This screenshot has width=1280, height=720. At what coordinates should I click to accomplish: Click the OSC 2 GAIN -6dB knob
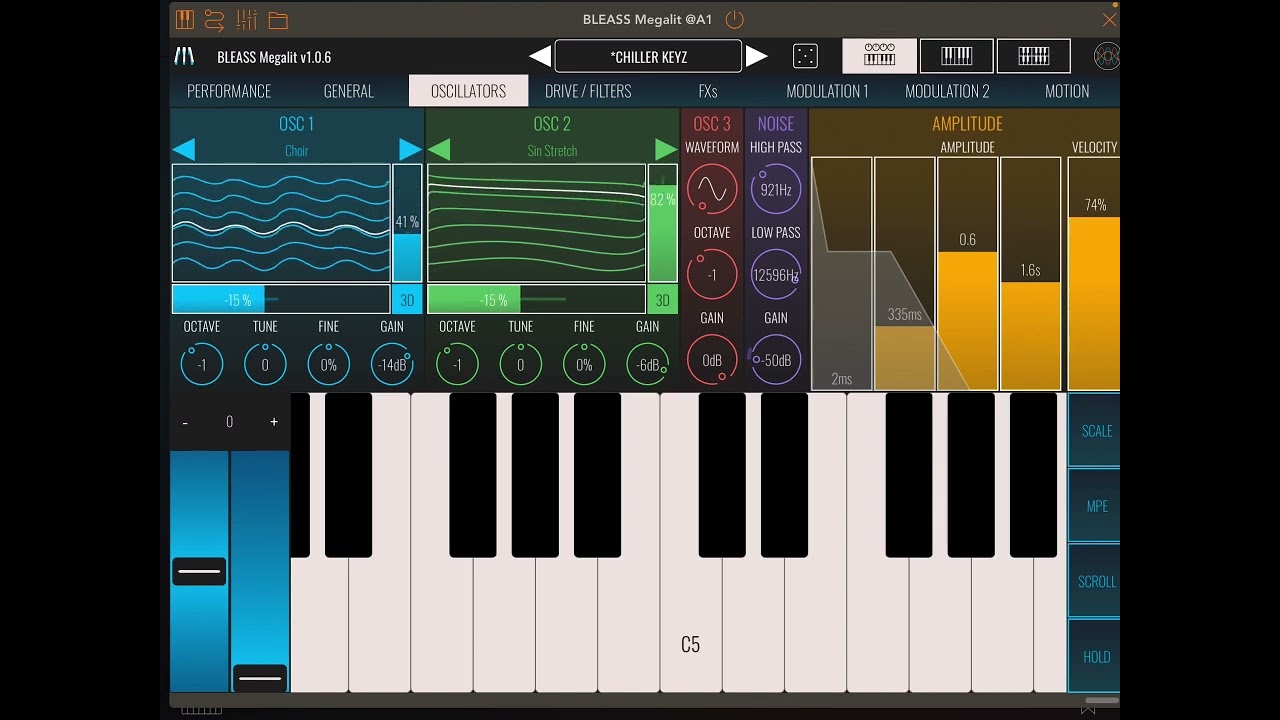coord(648,364)
